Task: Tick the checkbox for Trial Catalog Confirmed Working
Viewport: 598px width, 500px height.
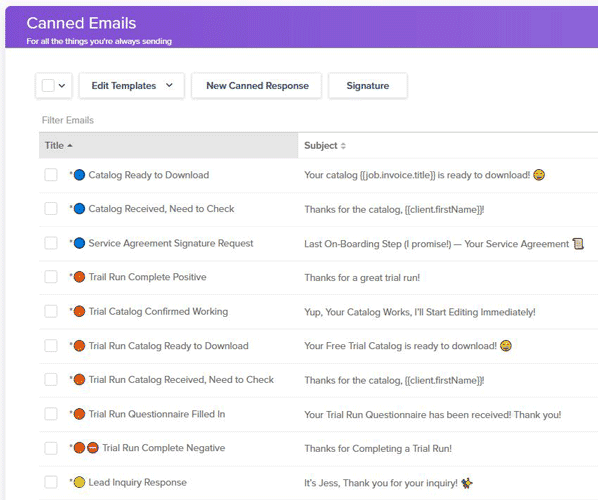Action: coord(51,312)
